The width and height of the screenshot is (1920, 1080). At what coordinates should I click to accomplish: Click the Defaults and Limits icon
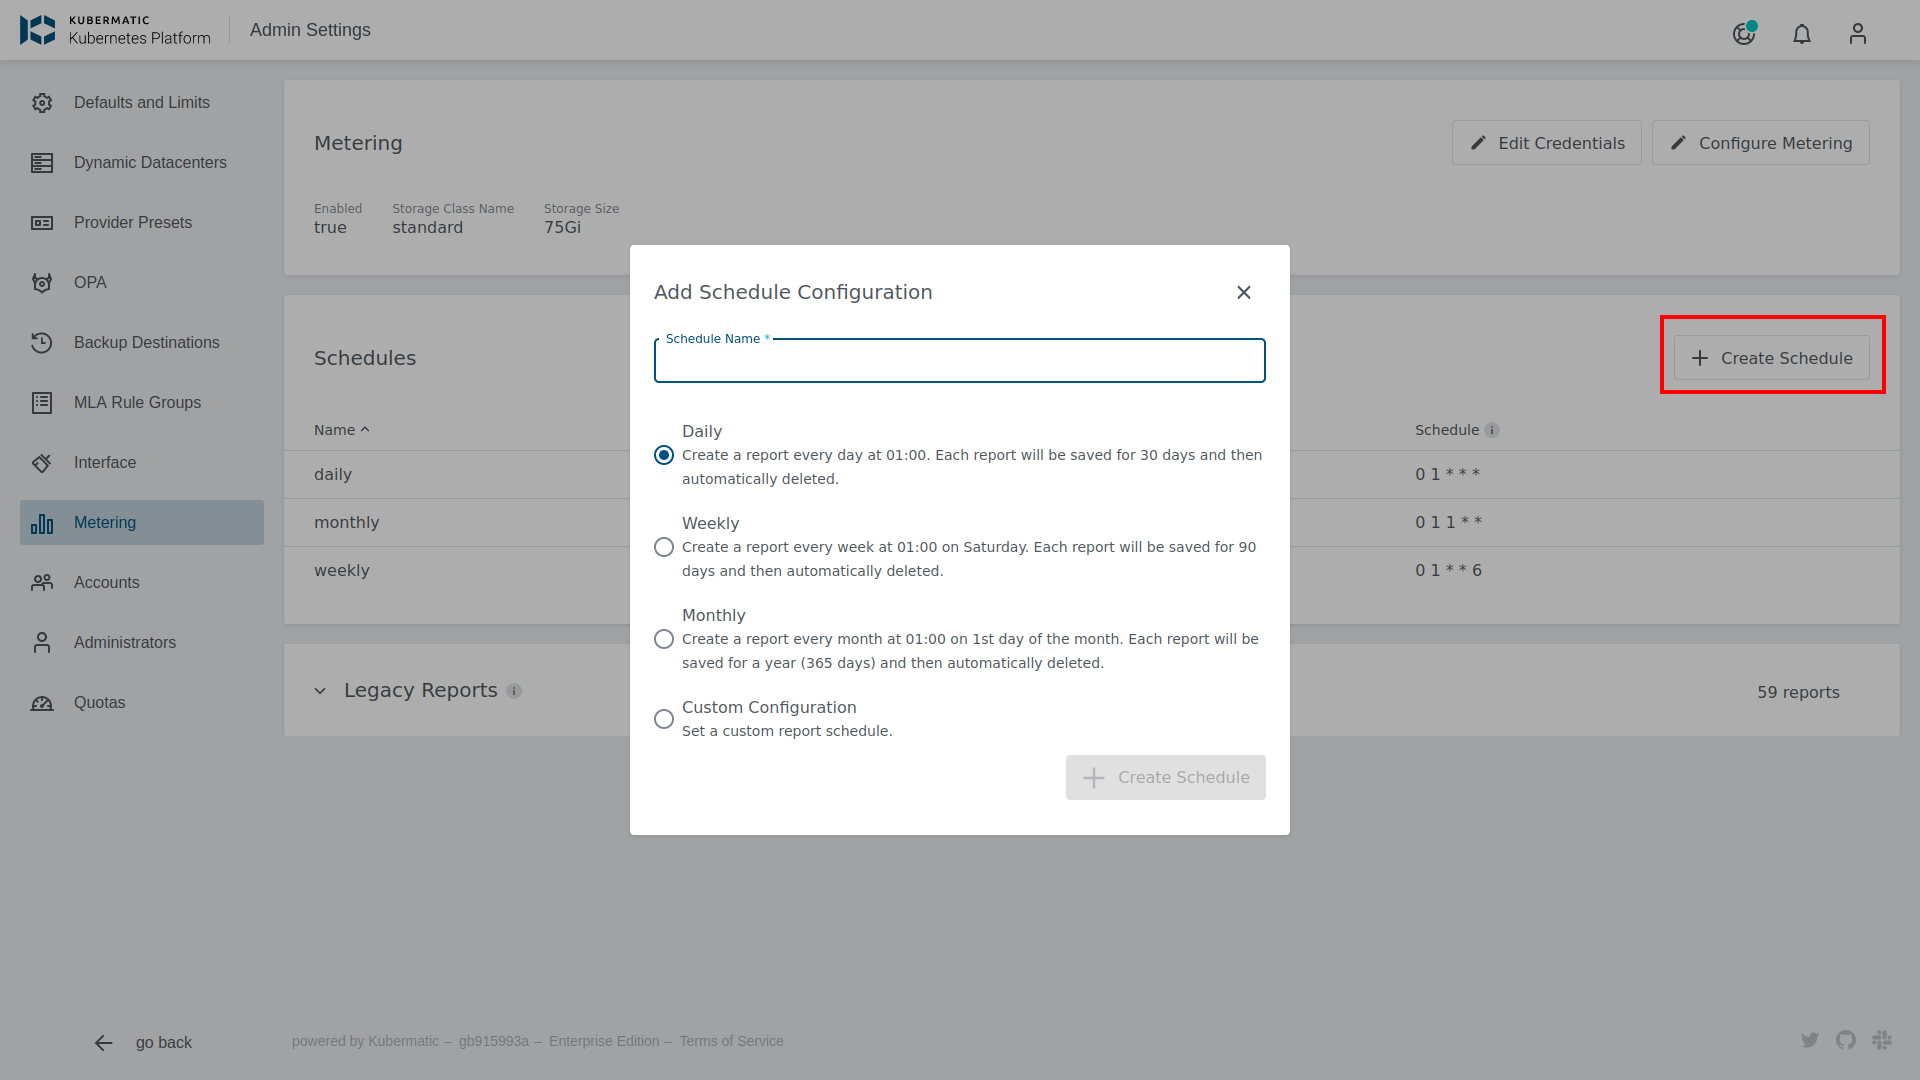(42, 103)
